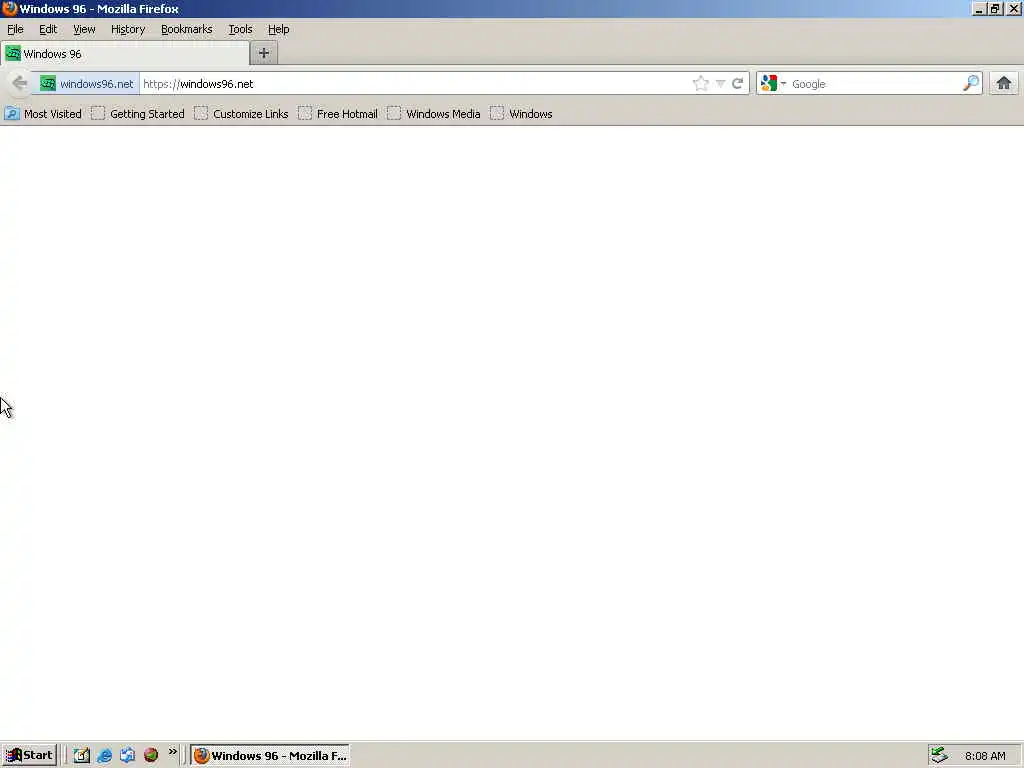Click the Show Desktop quick launch icon

point(81,756)
